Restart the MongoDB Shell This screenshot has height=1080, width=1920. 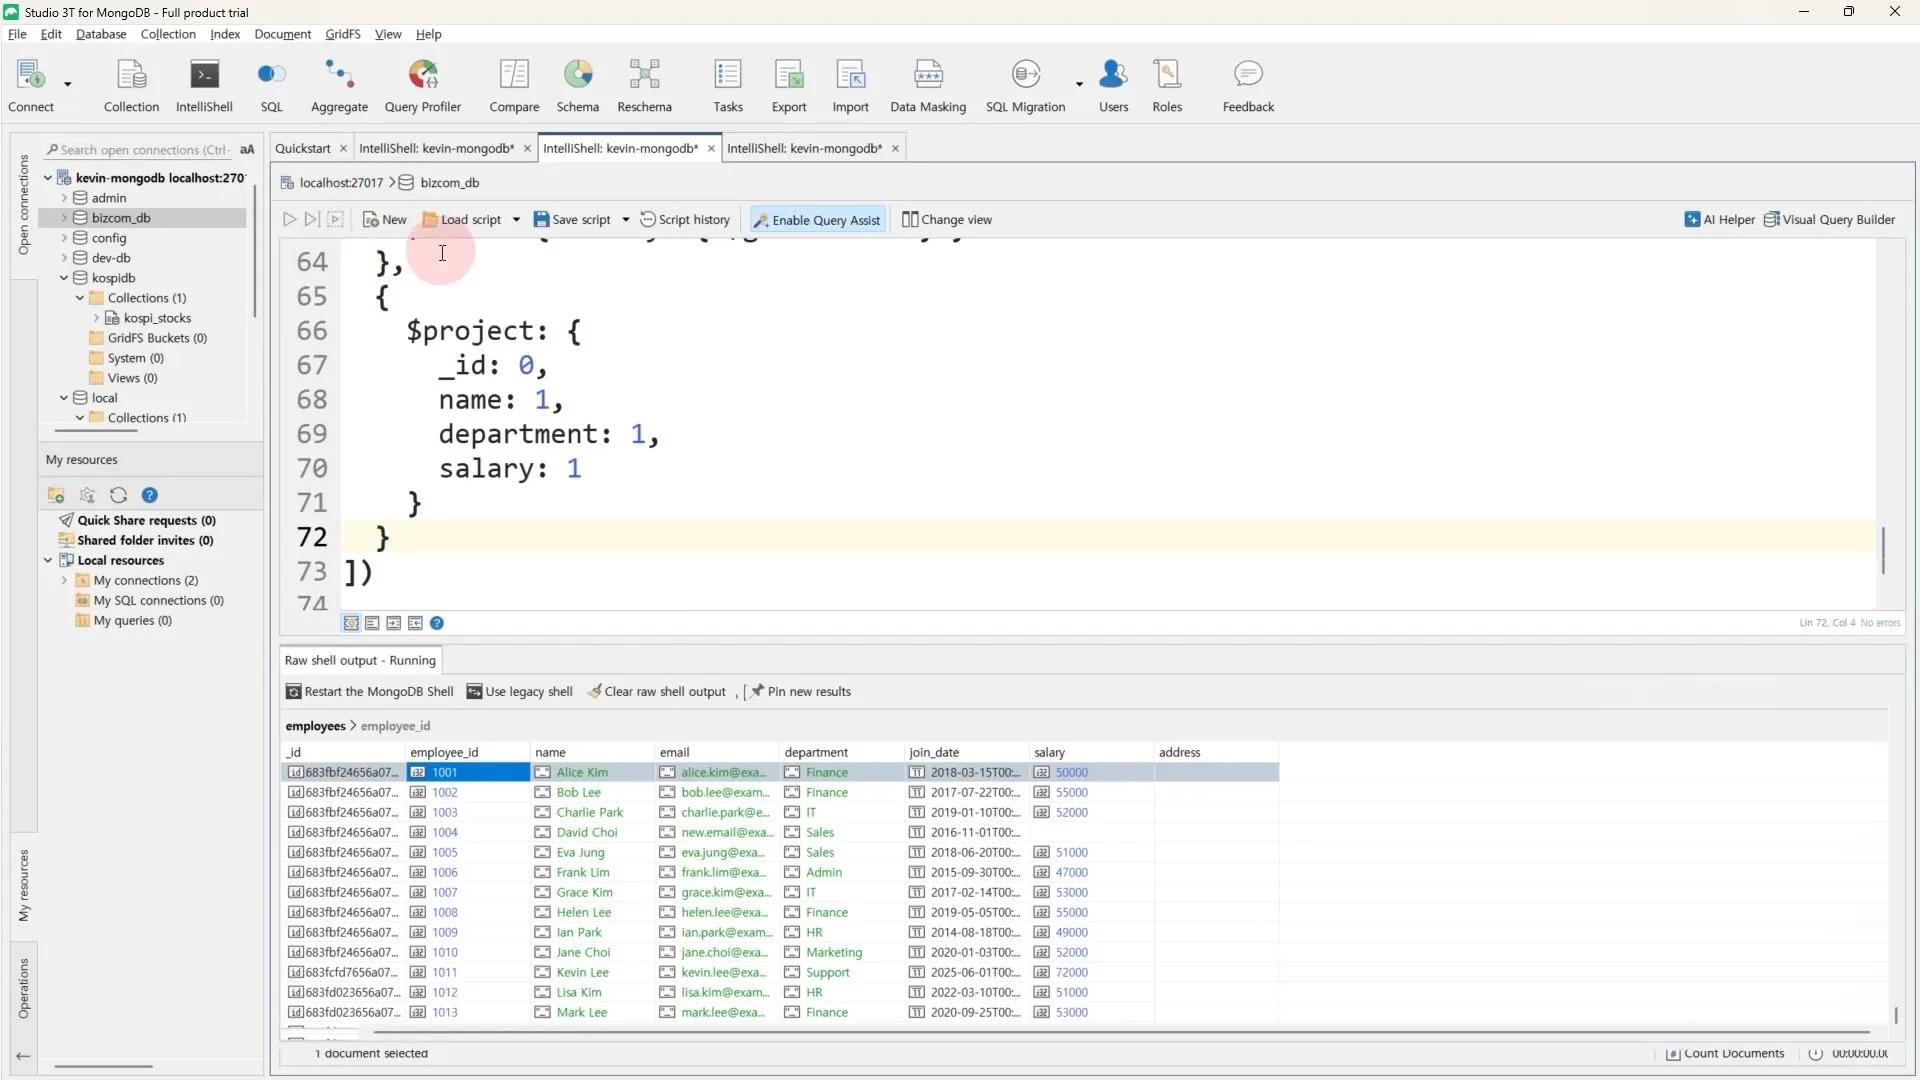point(369,691)
